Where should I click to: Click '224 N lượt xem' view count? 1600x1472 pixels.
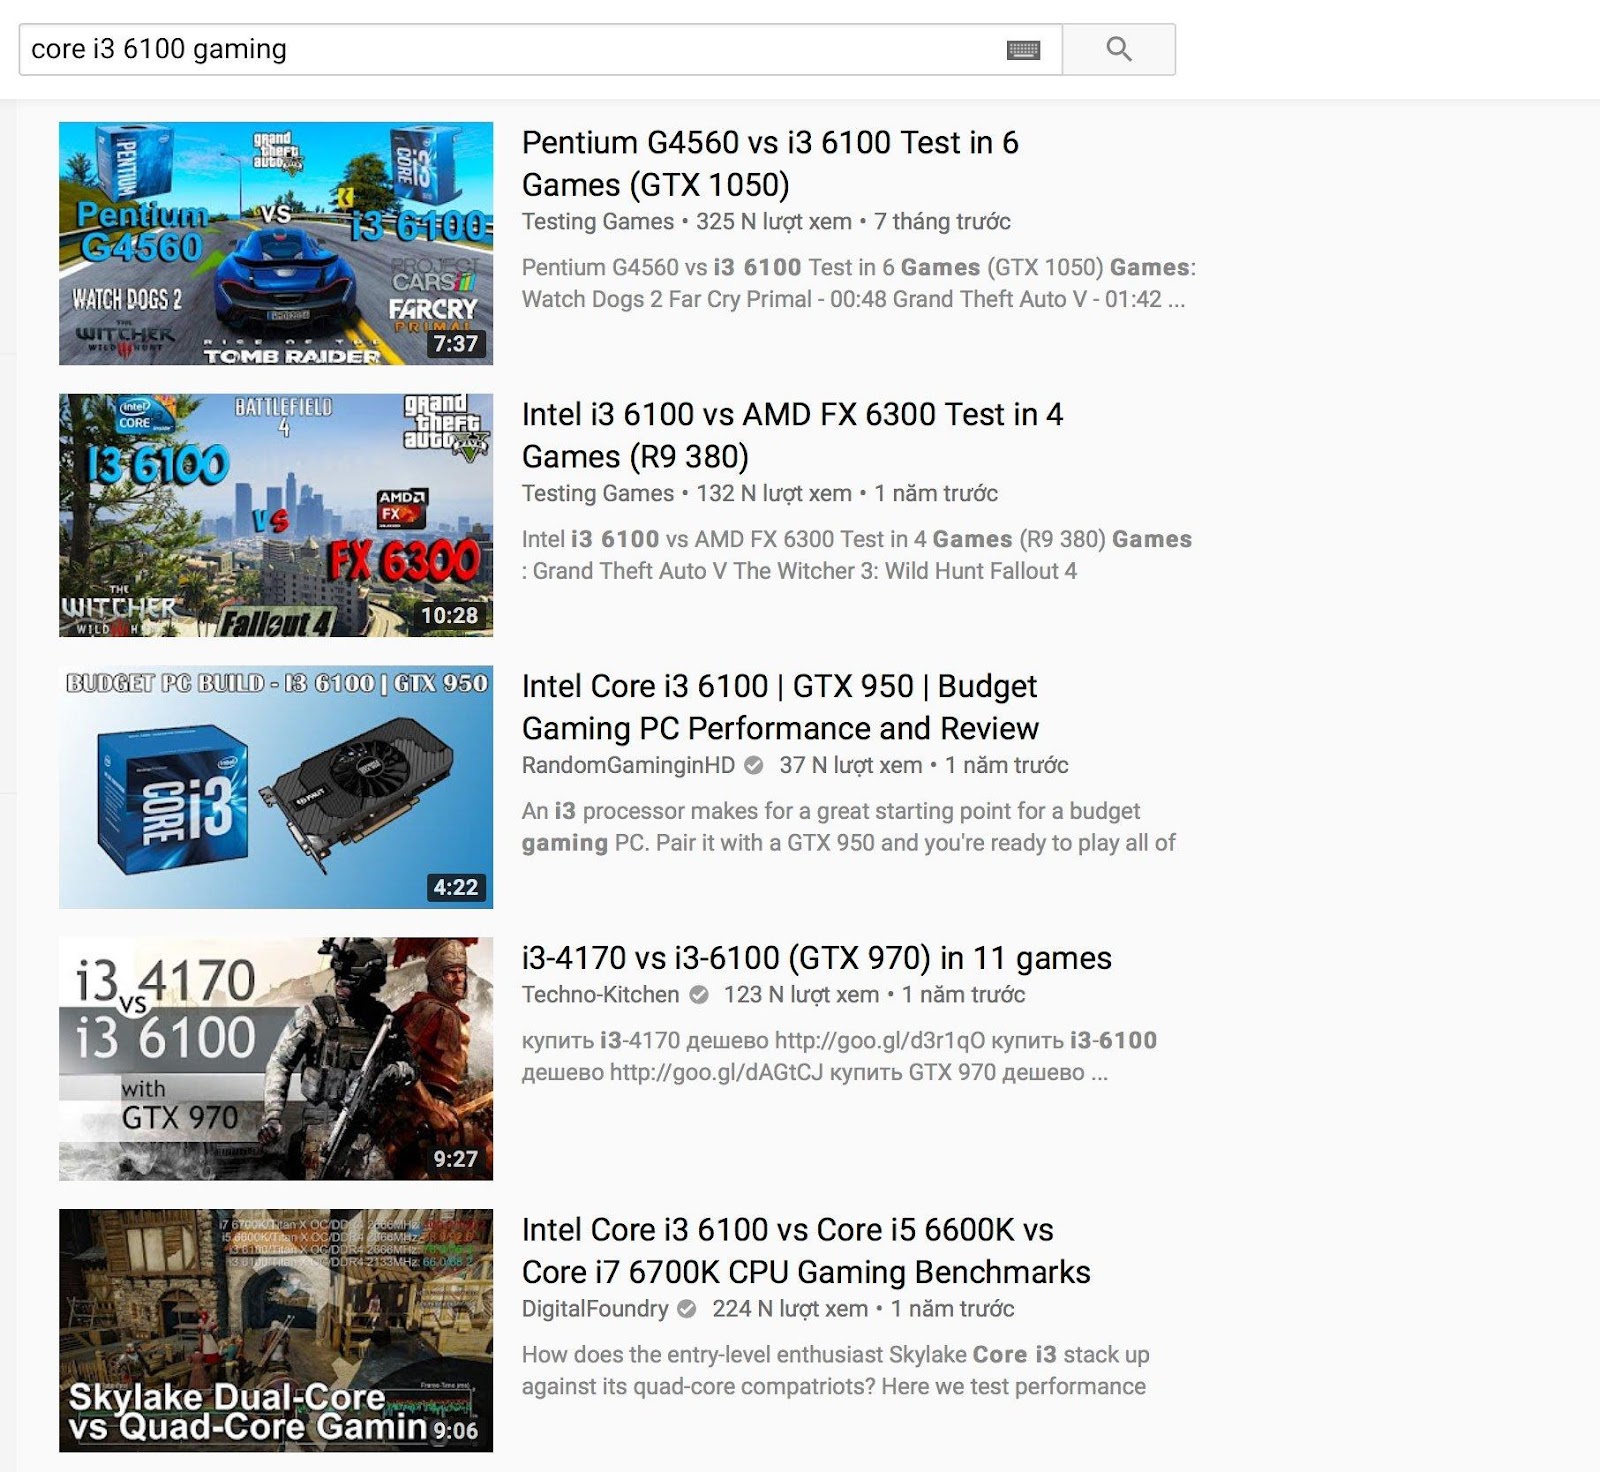click(x=790, y=1309)
